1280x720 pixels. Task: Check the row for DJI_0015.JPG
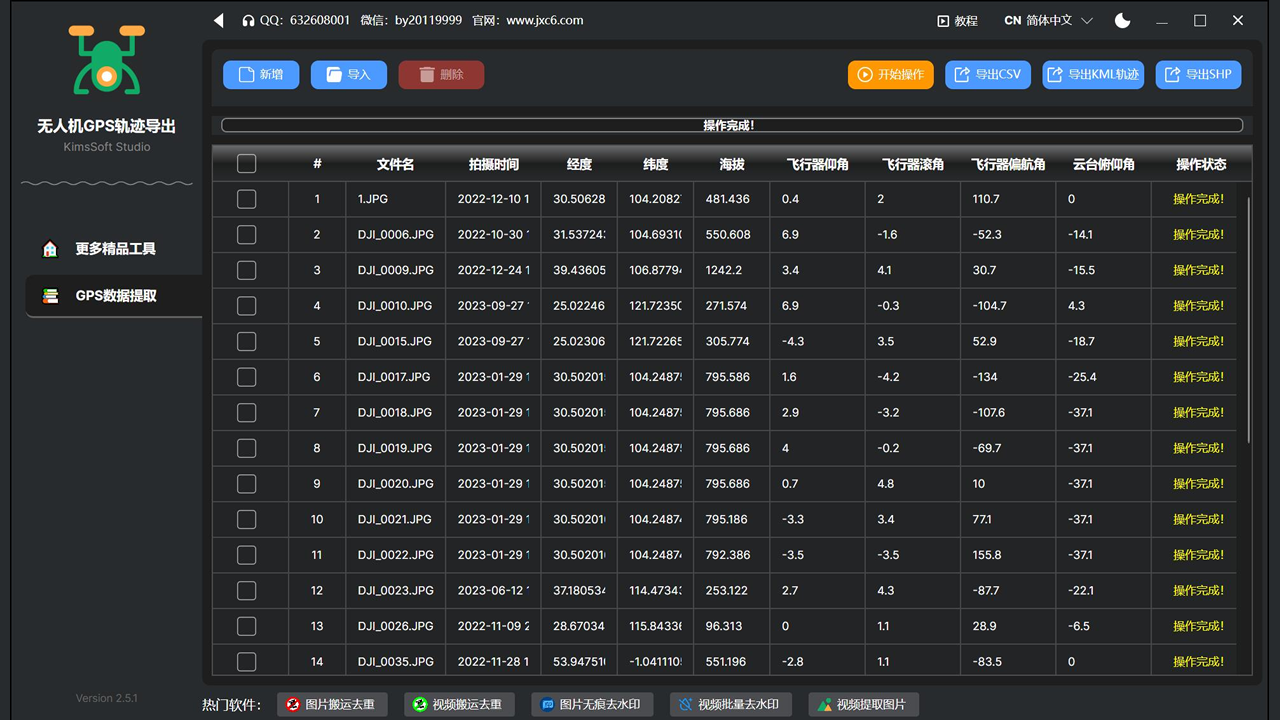pos(247,341)
